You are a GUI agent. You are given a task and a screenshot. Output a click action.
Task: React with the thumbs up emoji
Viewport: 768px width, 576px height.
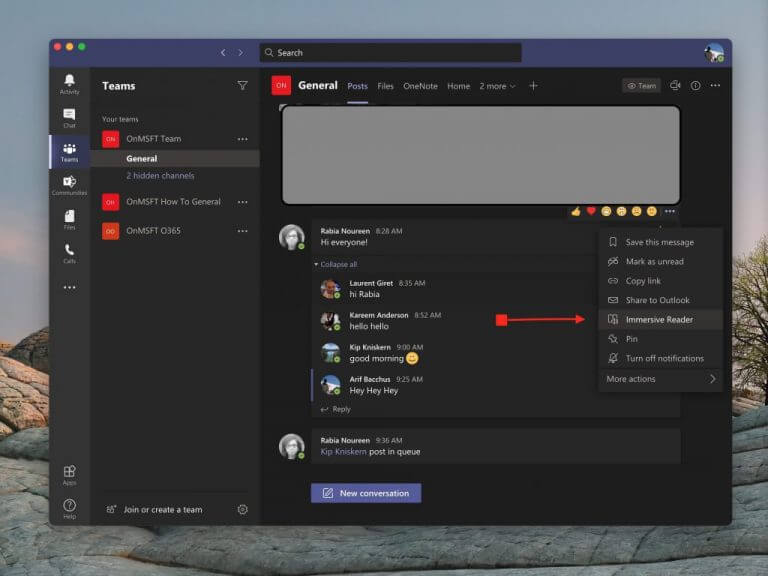(x=576, y=211)
